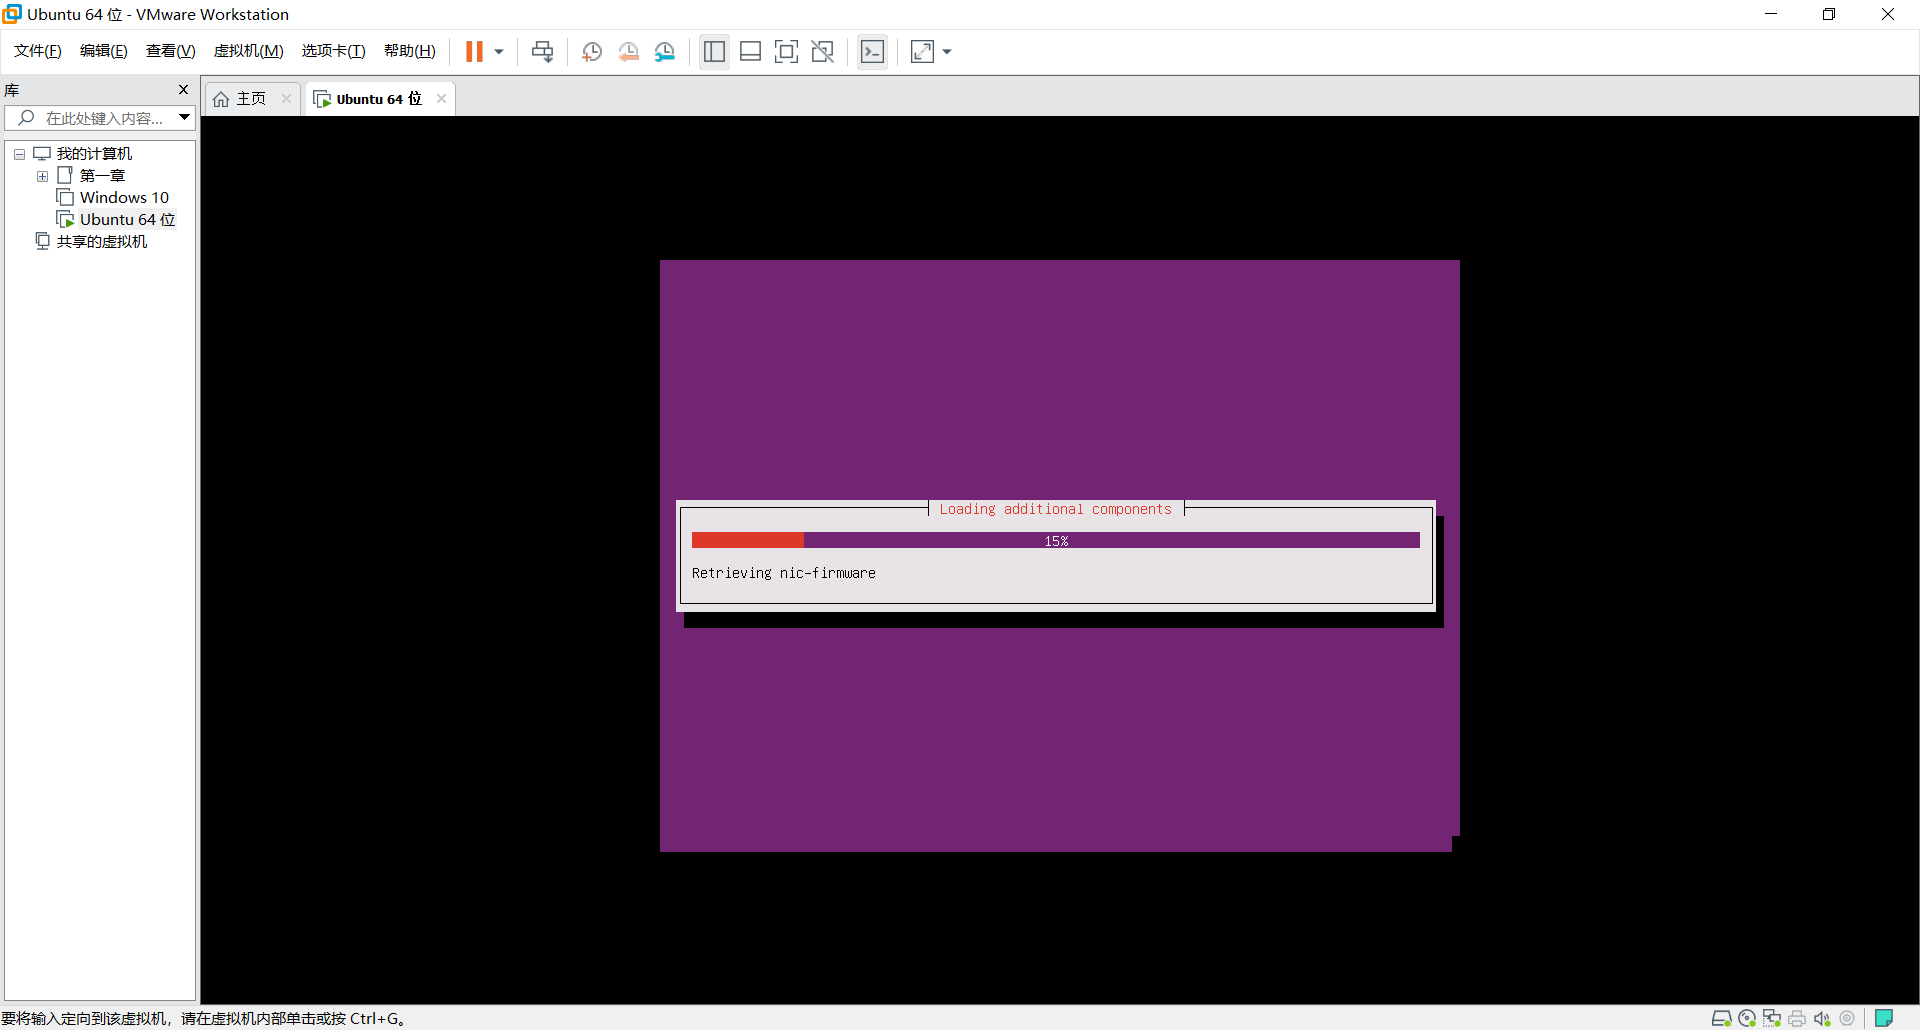The image size is (1920, 1030).
Task: Click the camera device status icon
Action: 1847,1018
